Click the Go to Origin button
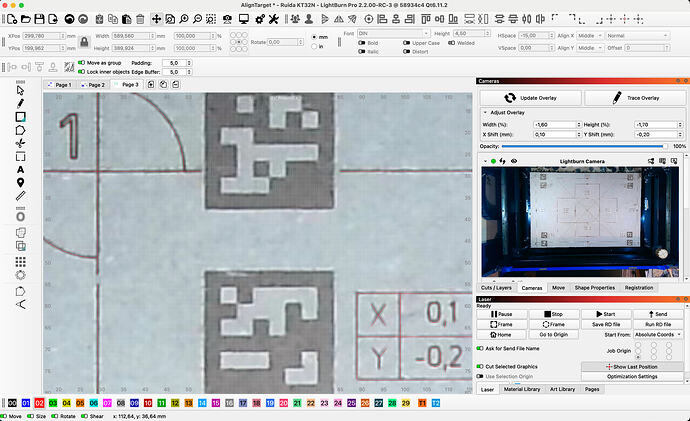690x421 pixels. click(x=554, y=335)
